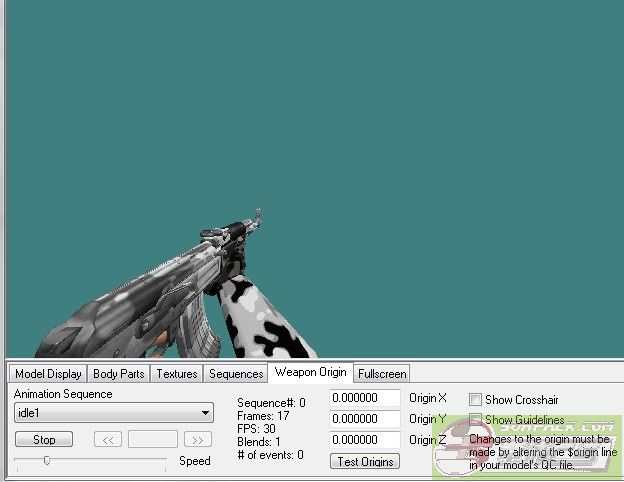Stop the animation playback

44,440
